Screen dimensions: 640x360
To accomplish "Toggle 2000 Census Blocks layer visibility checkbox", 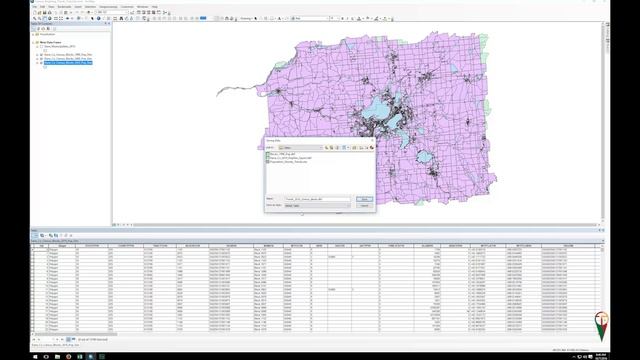I will (41, 59).
